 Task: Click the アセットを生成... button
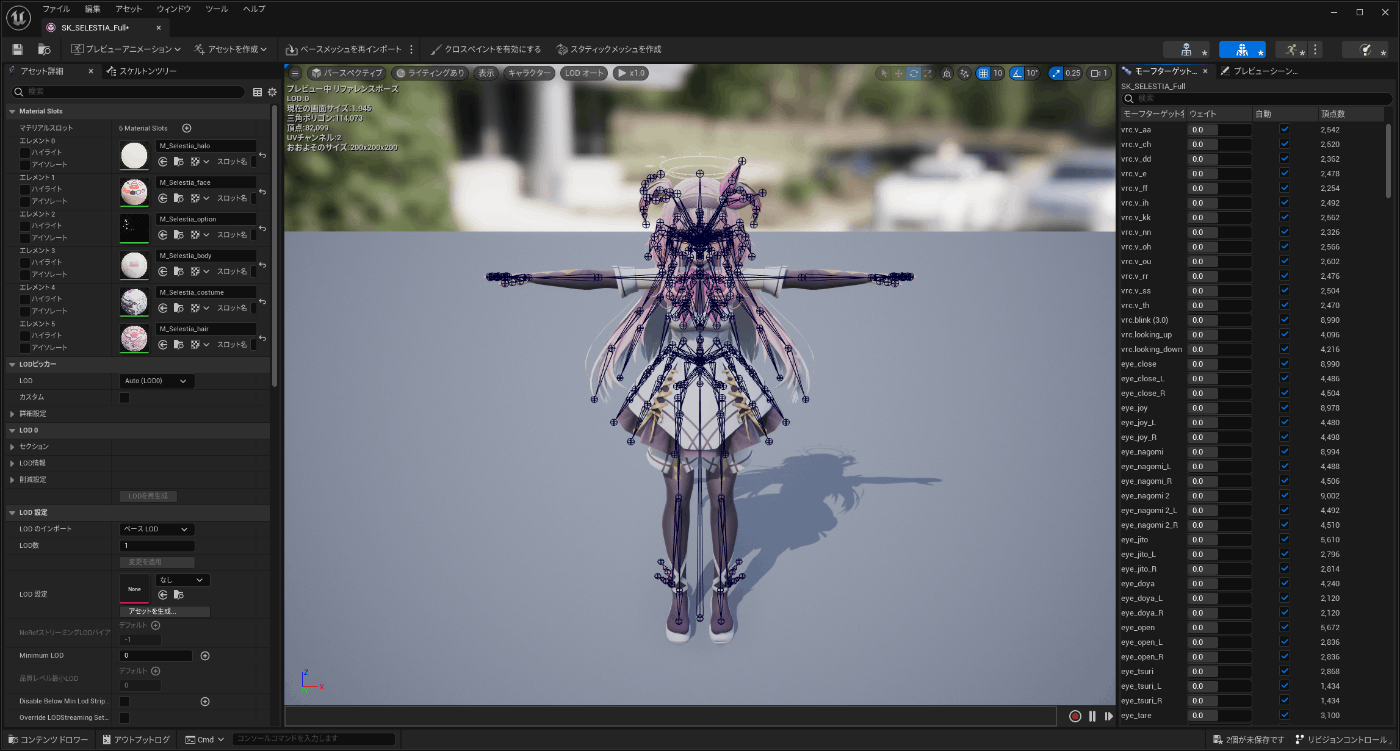pyautogui.click(x=164, y=611)
